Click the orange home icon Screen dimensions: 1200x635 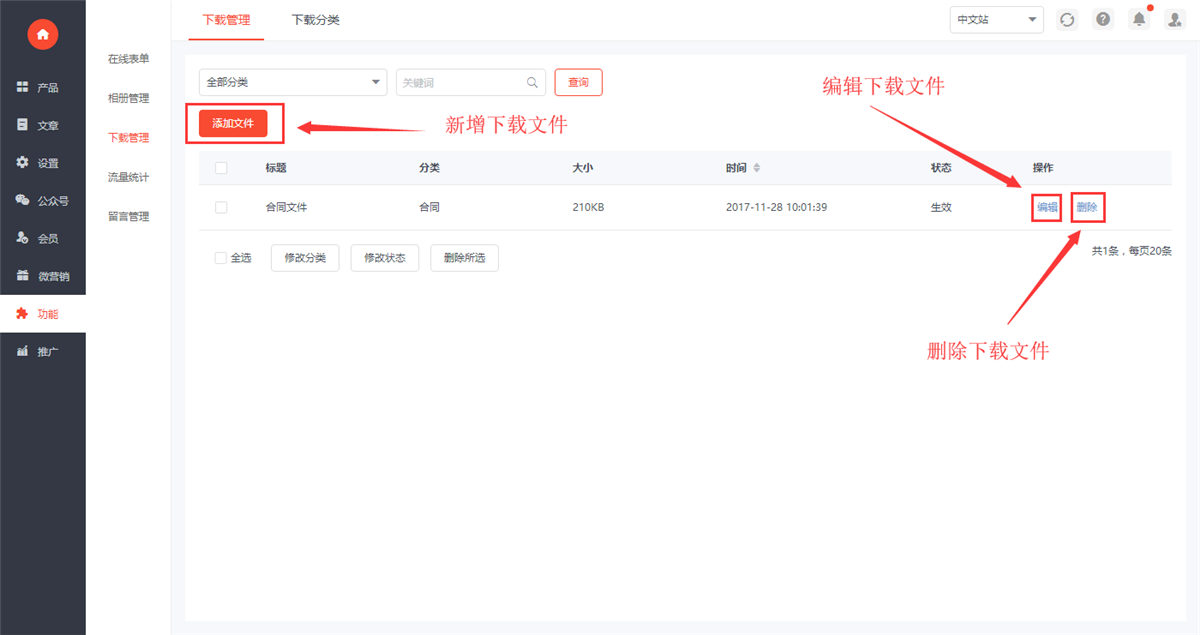(x=42, y=35)
